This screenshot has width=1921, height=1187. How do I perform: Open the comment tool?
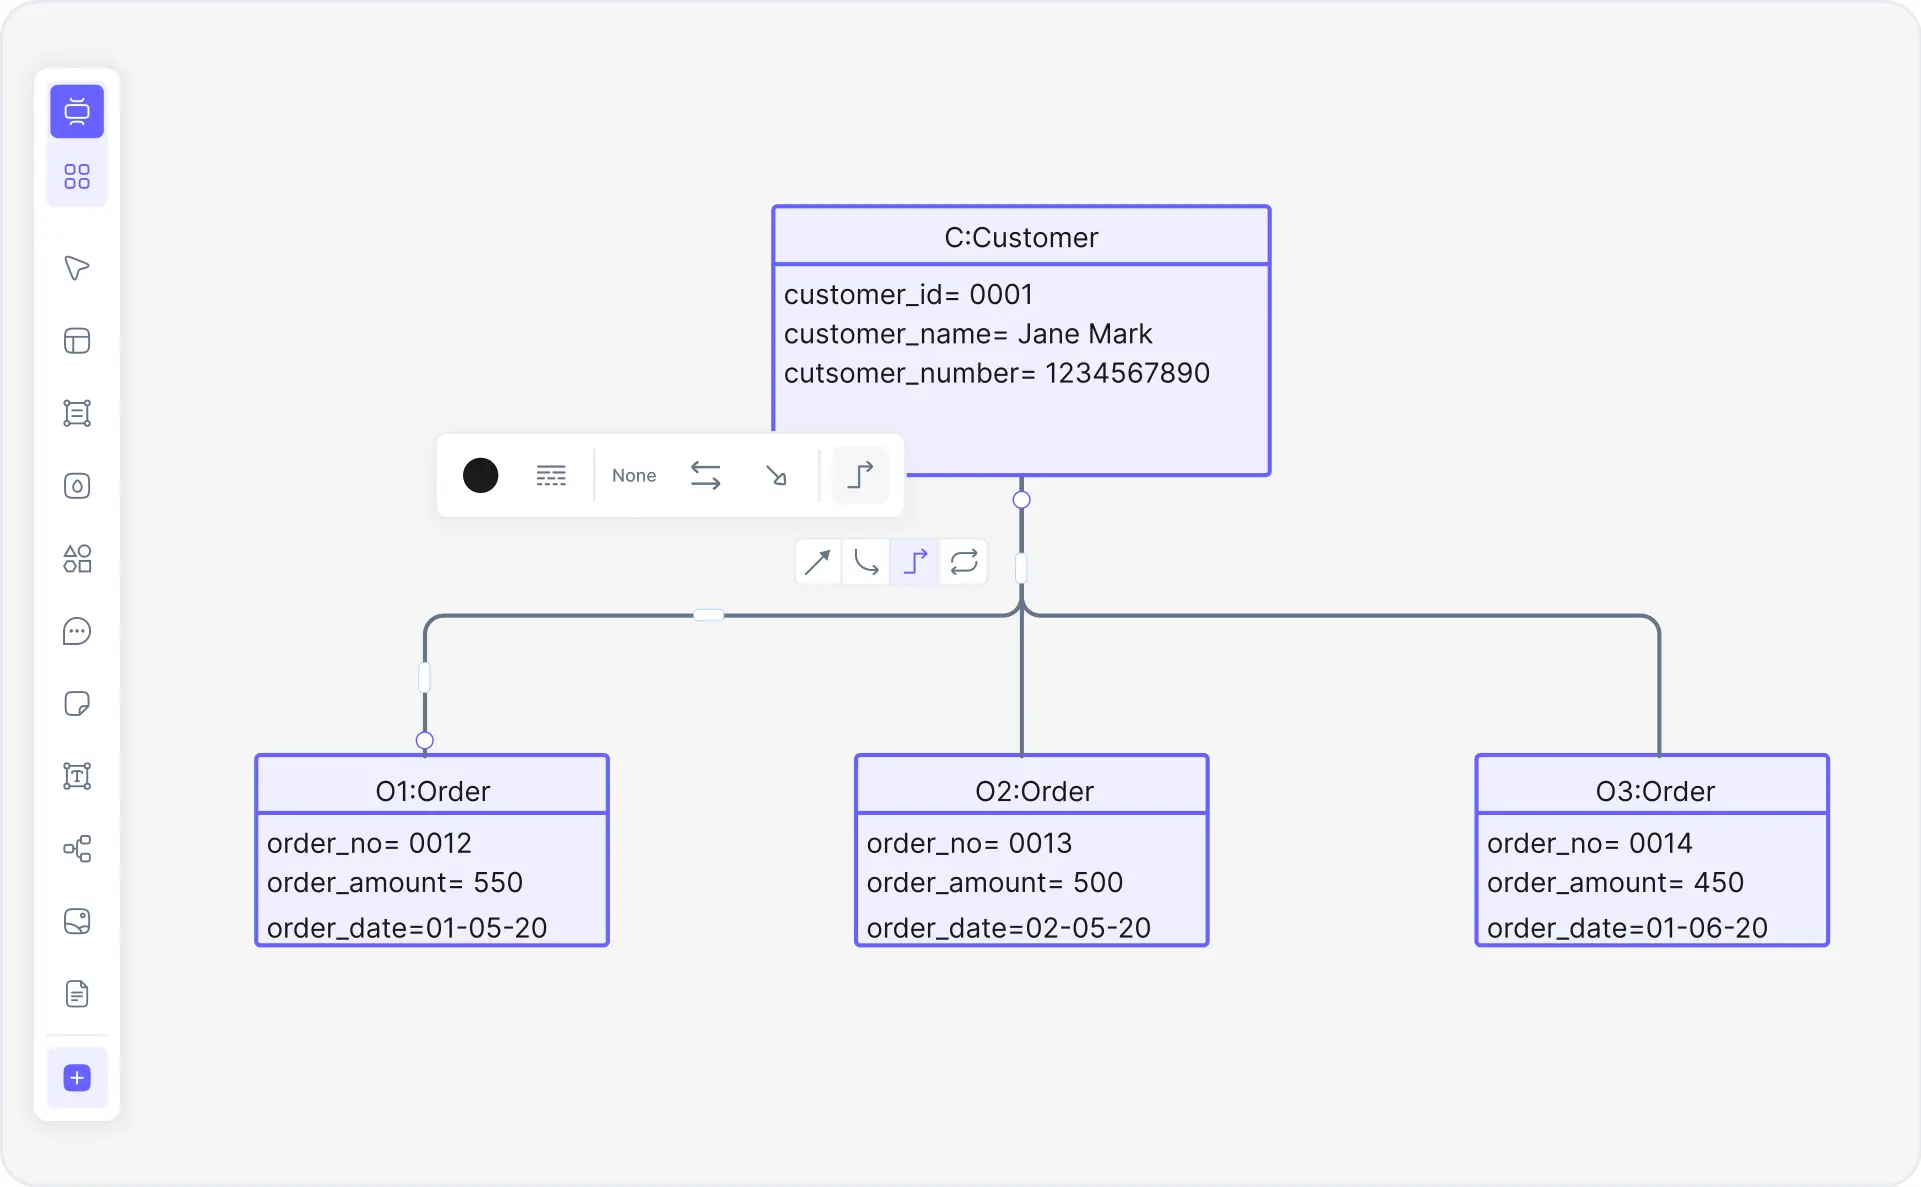coord(77,631)
